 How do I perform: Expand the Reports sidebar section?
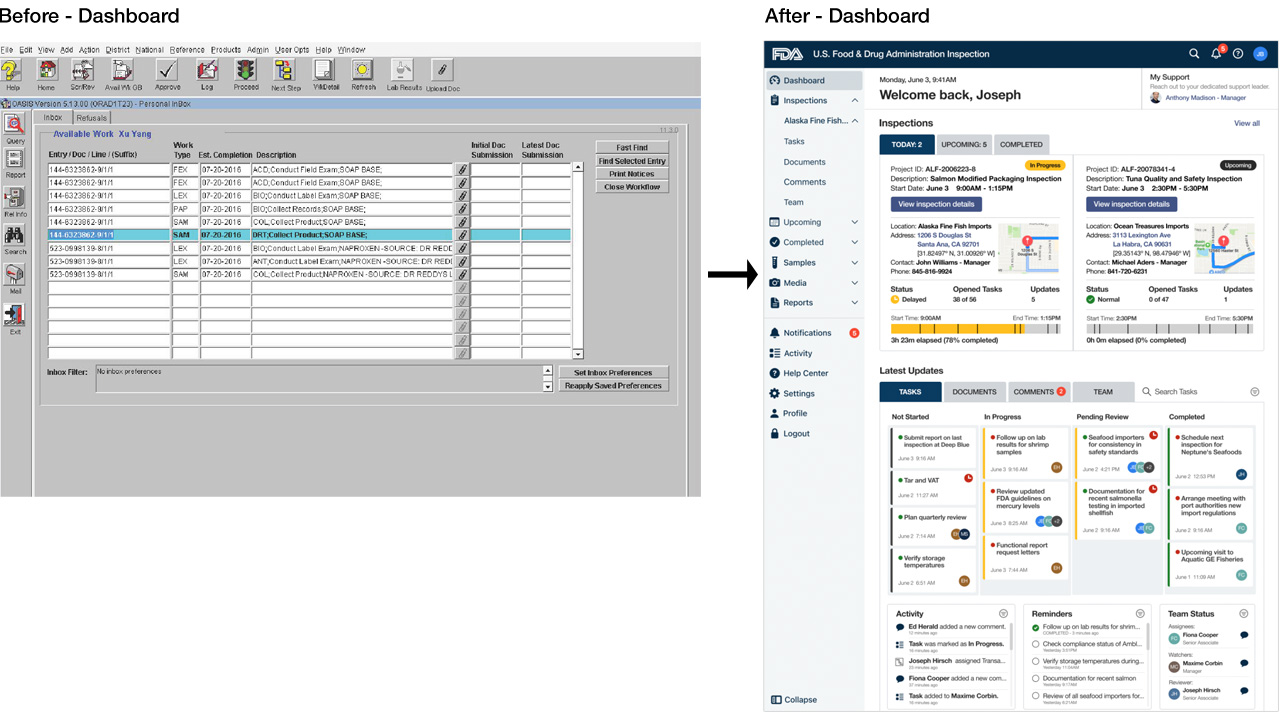[855, 303]
